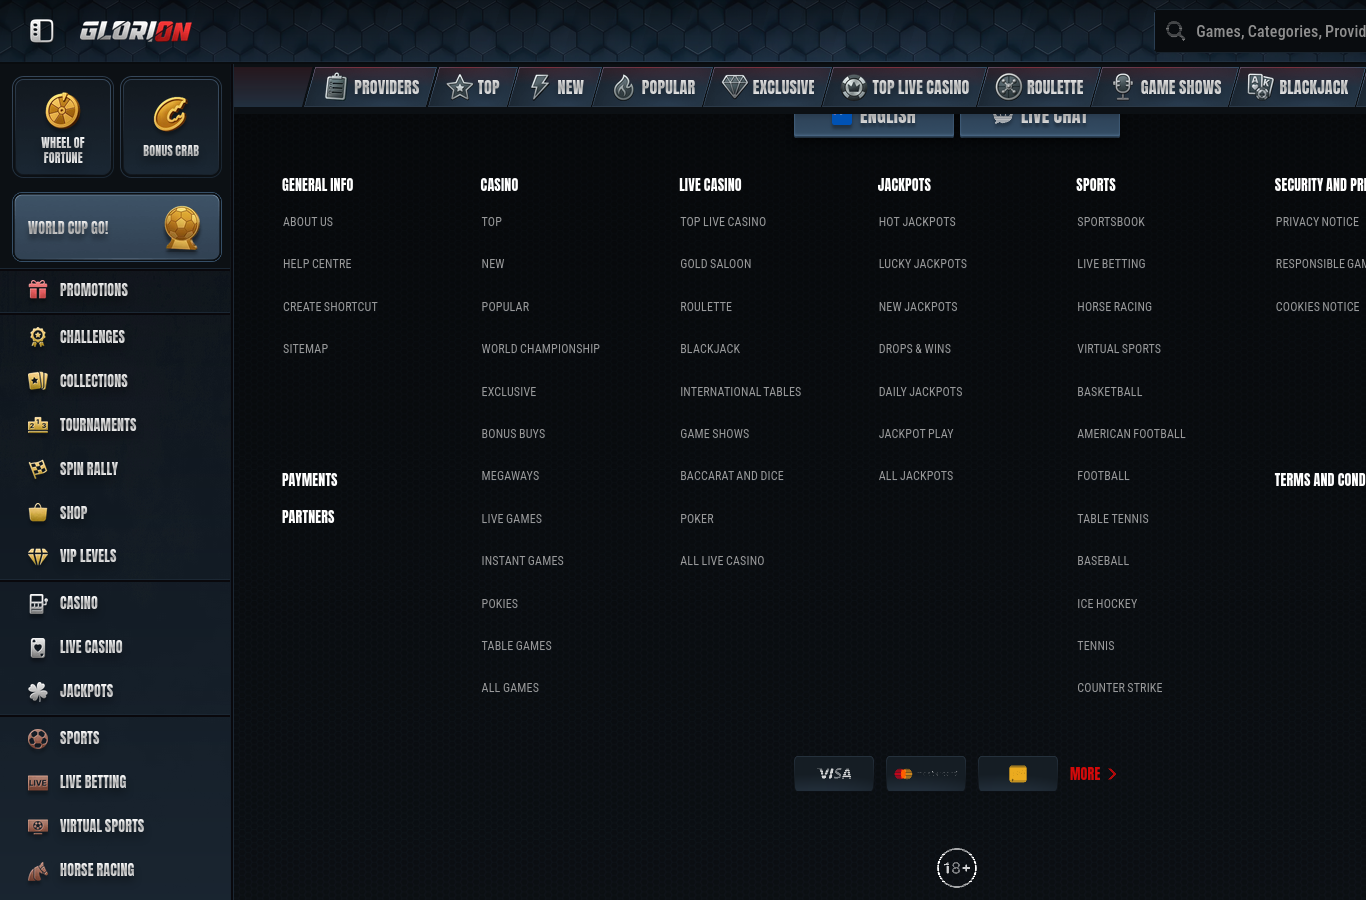This screenshot has width=1366, height=900.
Task: Select the Blackjack category tab
Action: coord(1299,87)
